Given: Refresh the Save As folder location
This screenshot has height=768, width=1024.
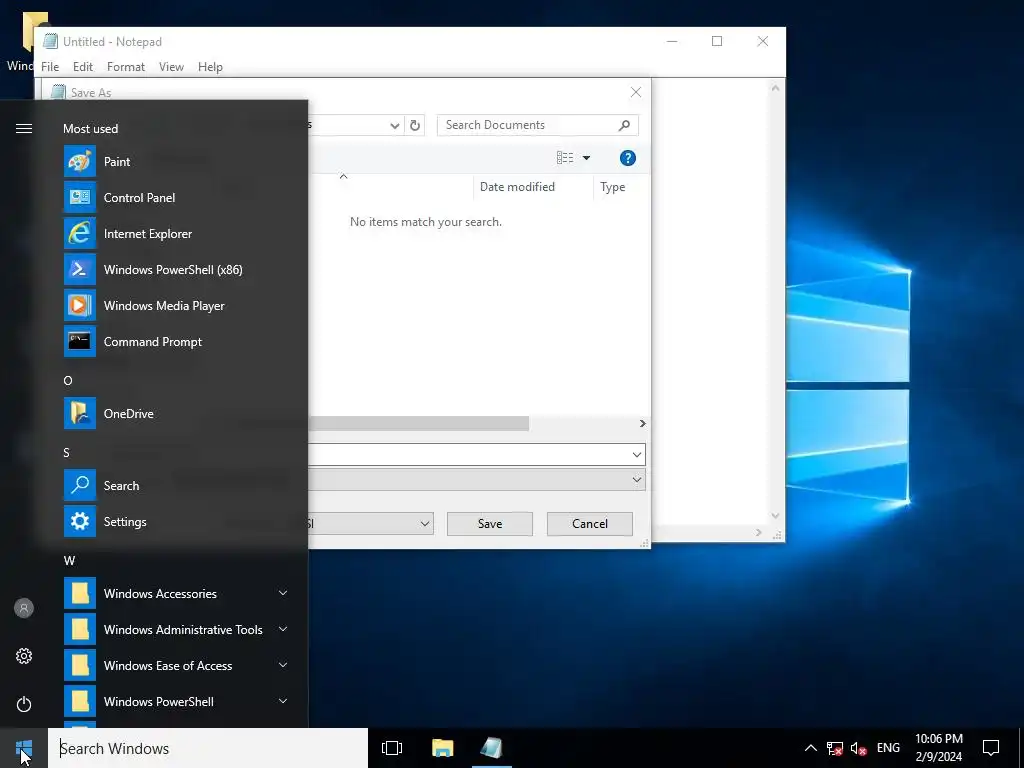Looking at the screenshot, I should coord(415,125).
